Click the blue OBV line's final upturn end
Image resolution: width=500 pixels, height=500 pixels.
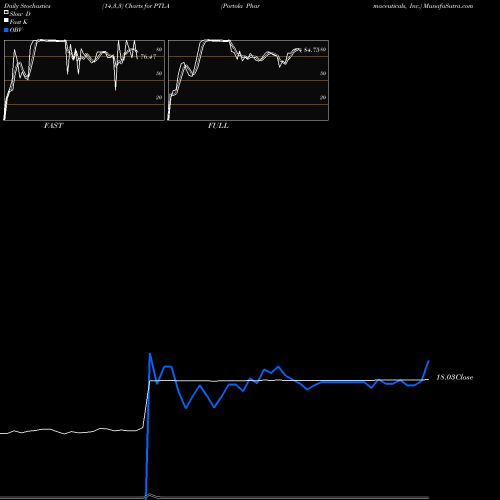(429, 361)
